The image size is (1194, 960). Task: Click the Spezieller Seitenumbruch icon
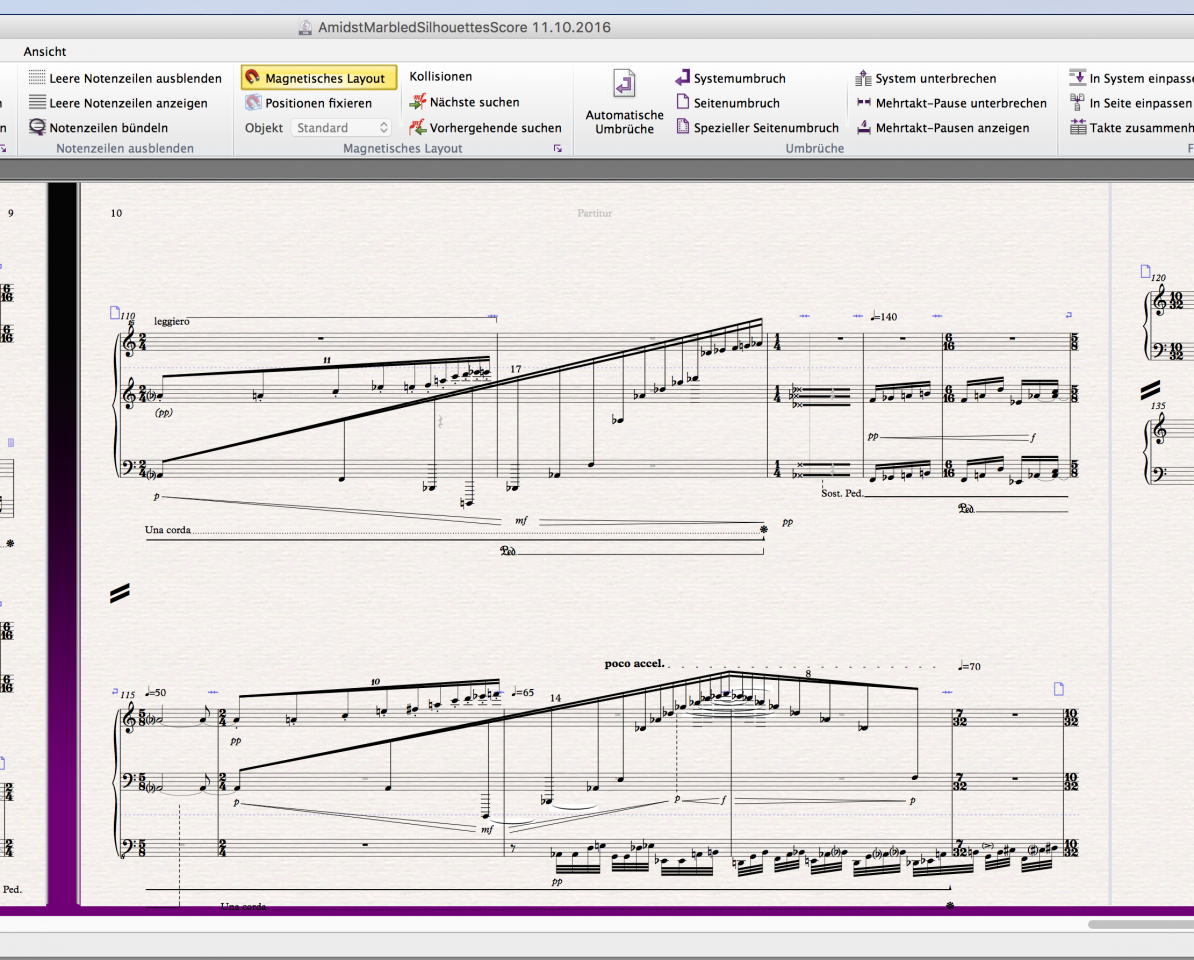pyautogui.click(x=682, y=127)
